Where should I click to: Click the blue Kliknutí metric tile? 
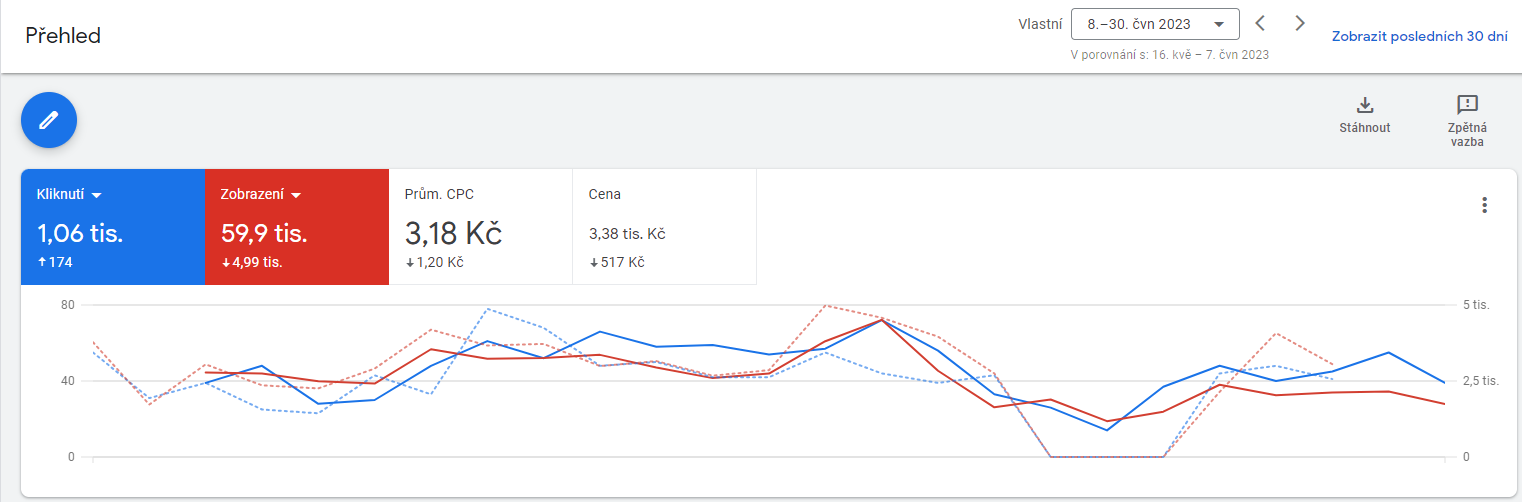click(x=113, y=227)
